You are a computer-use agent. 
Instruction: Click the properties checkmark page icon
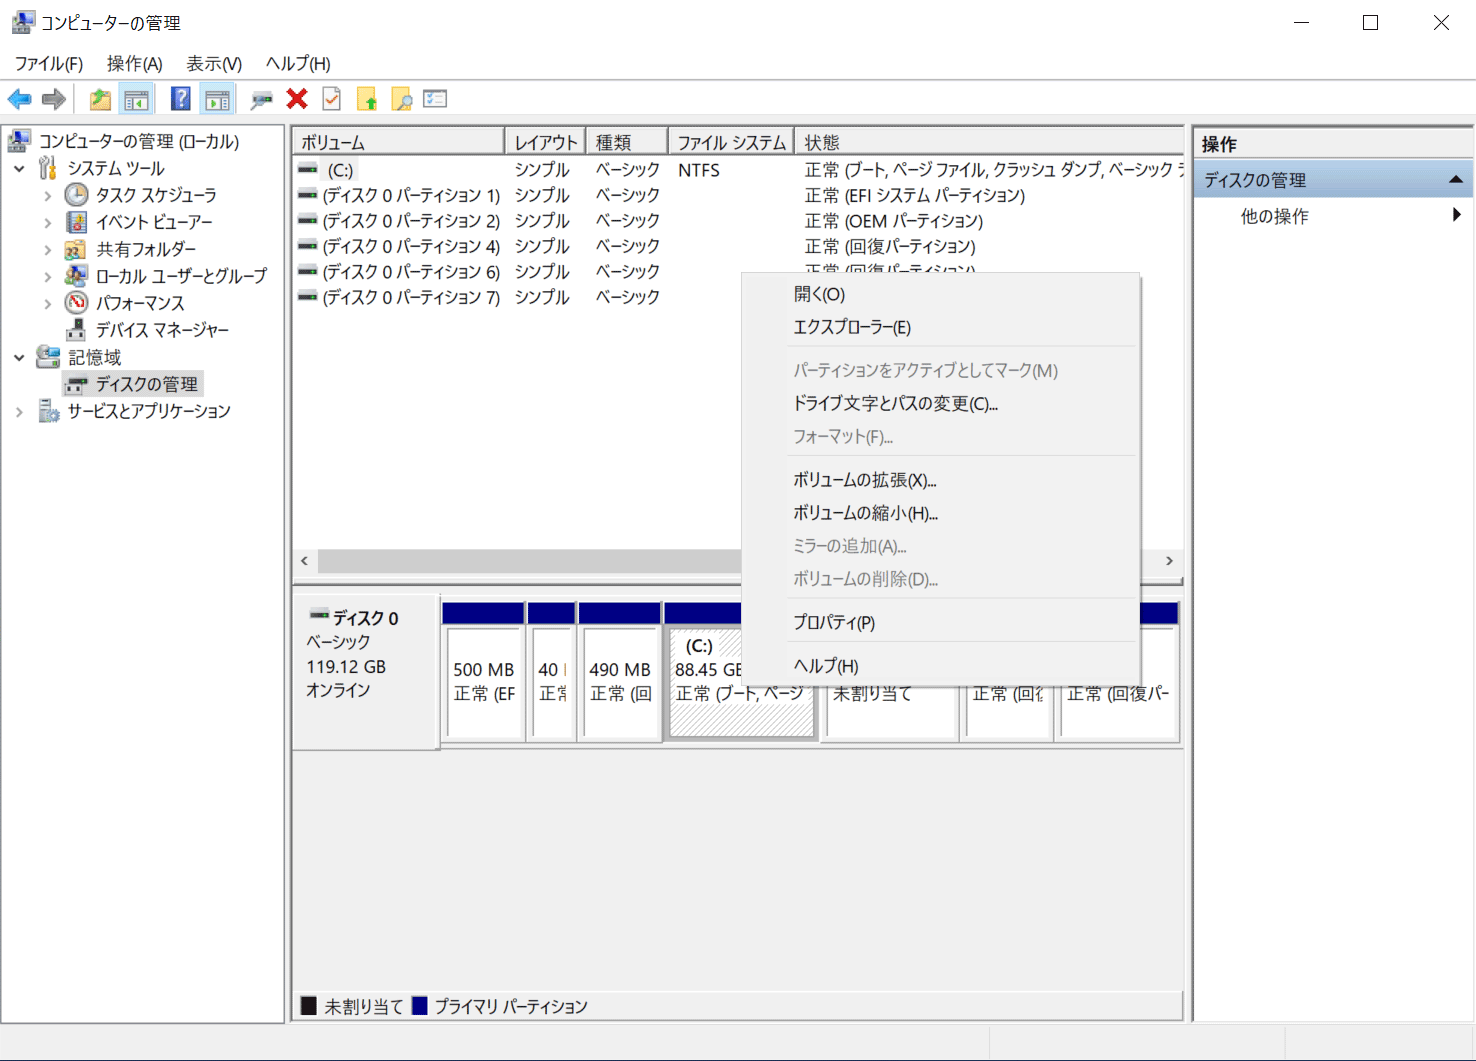click(332, 99)
